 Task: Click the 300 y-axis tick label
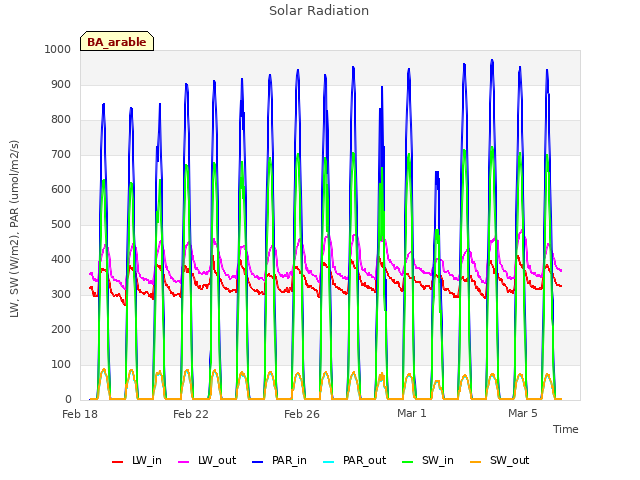61,294
